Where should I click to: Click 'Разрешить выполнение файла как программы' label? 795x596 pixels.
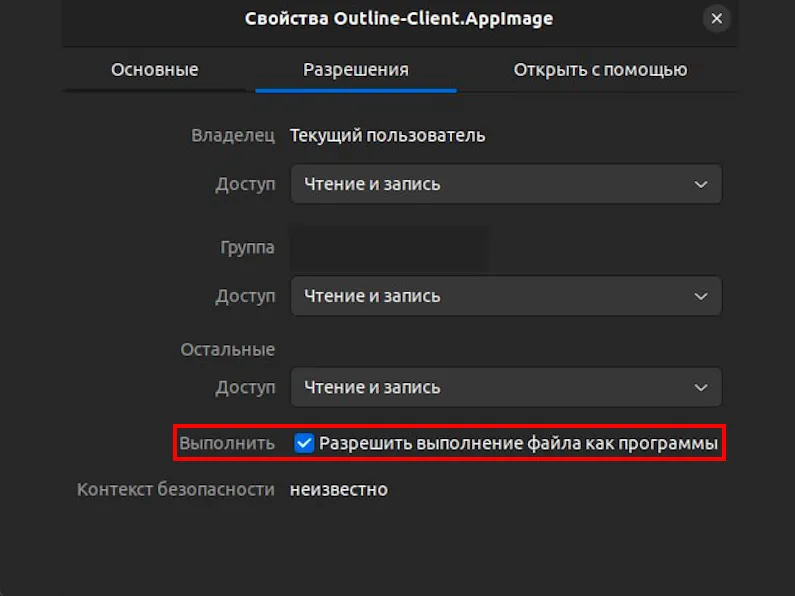click(518, 443)
